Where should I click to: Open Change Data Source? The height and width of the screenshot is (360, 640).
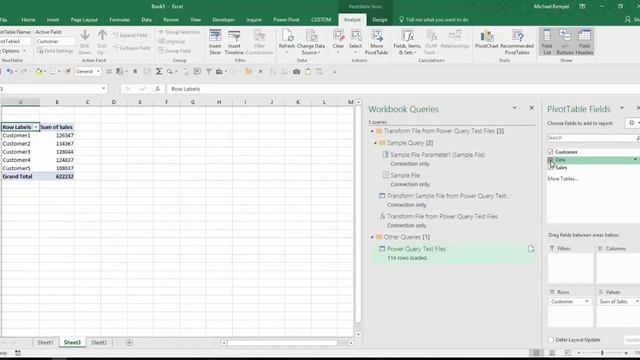click(x=311, y=42)
